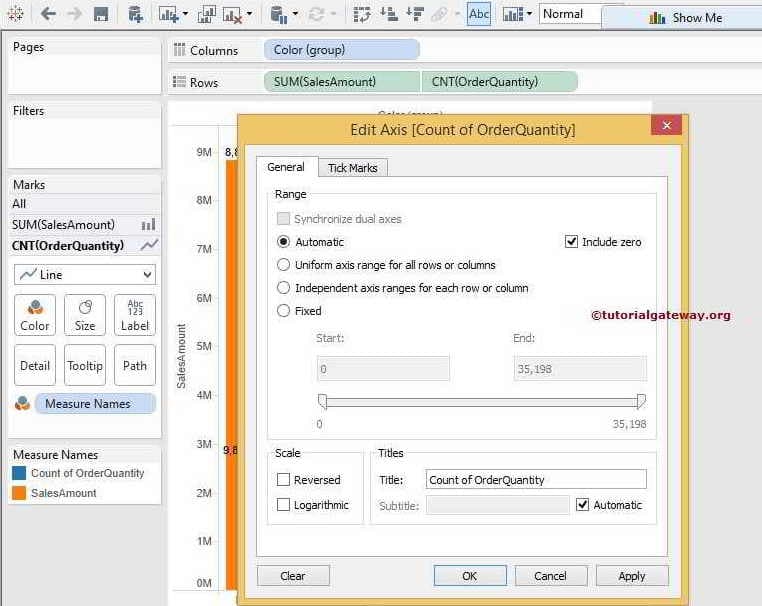Enable the Logarithmic scale checkbox

[x=283, y=504]
